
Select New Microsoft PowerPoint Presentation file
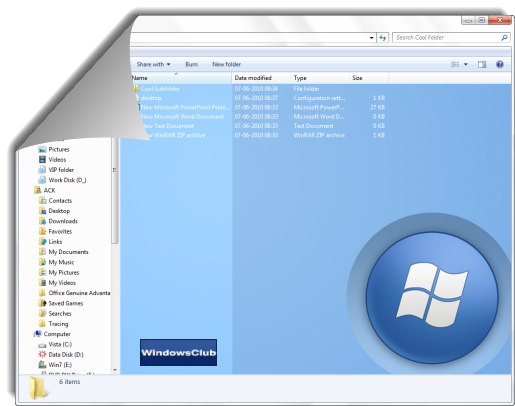coord(185,107)
